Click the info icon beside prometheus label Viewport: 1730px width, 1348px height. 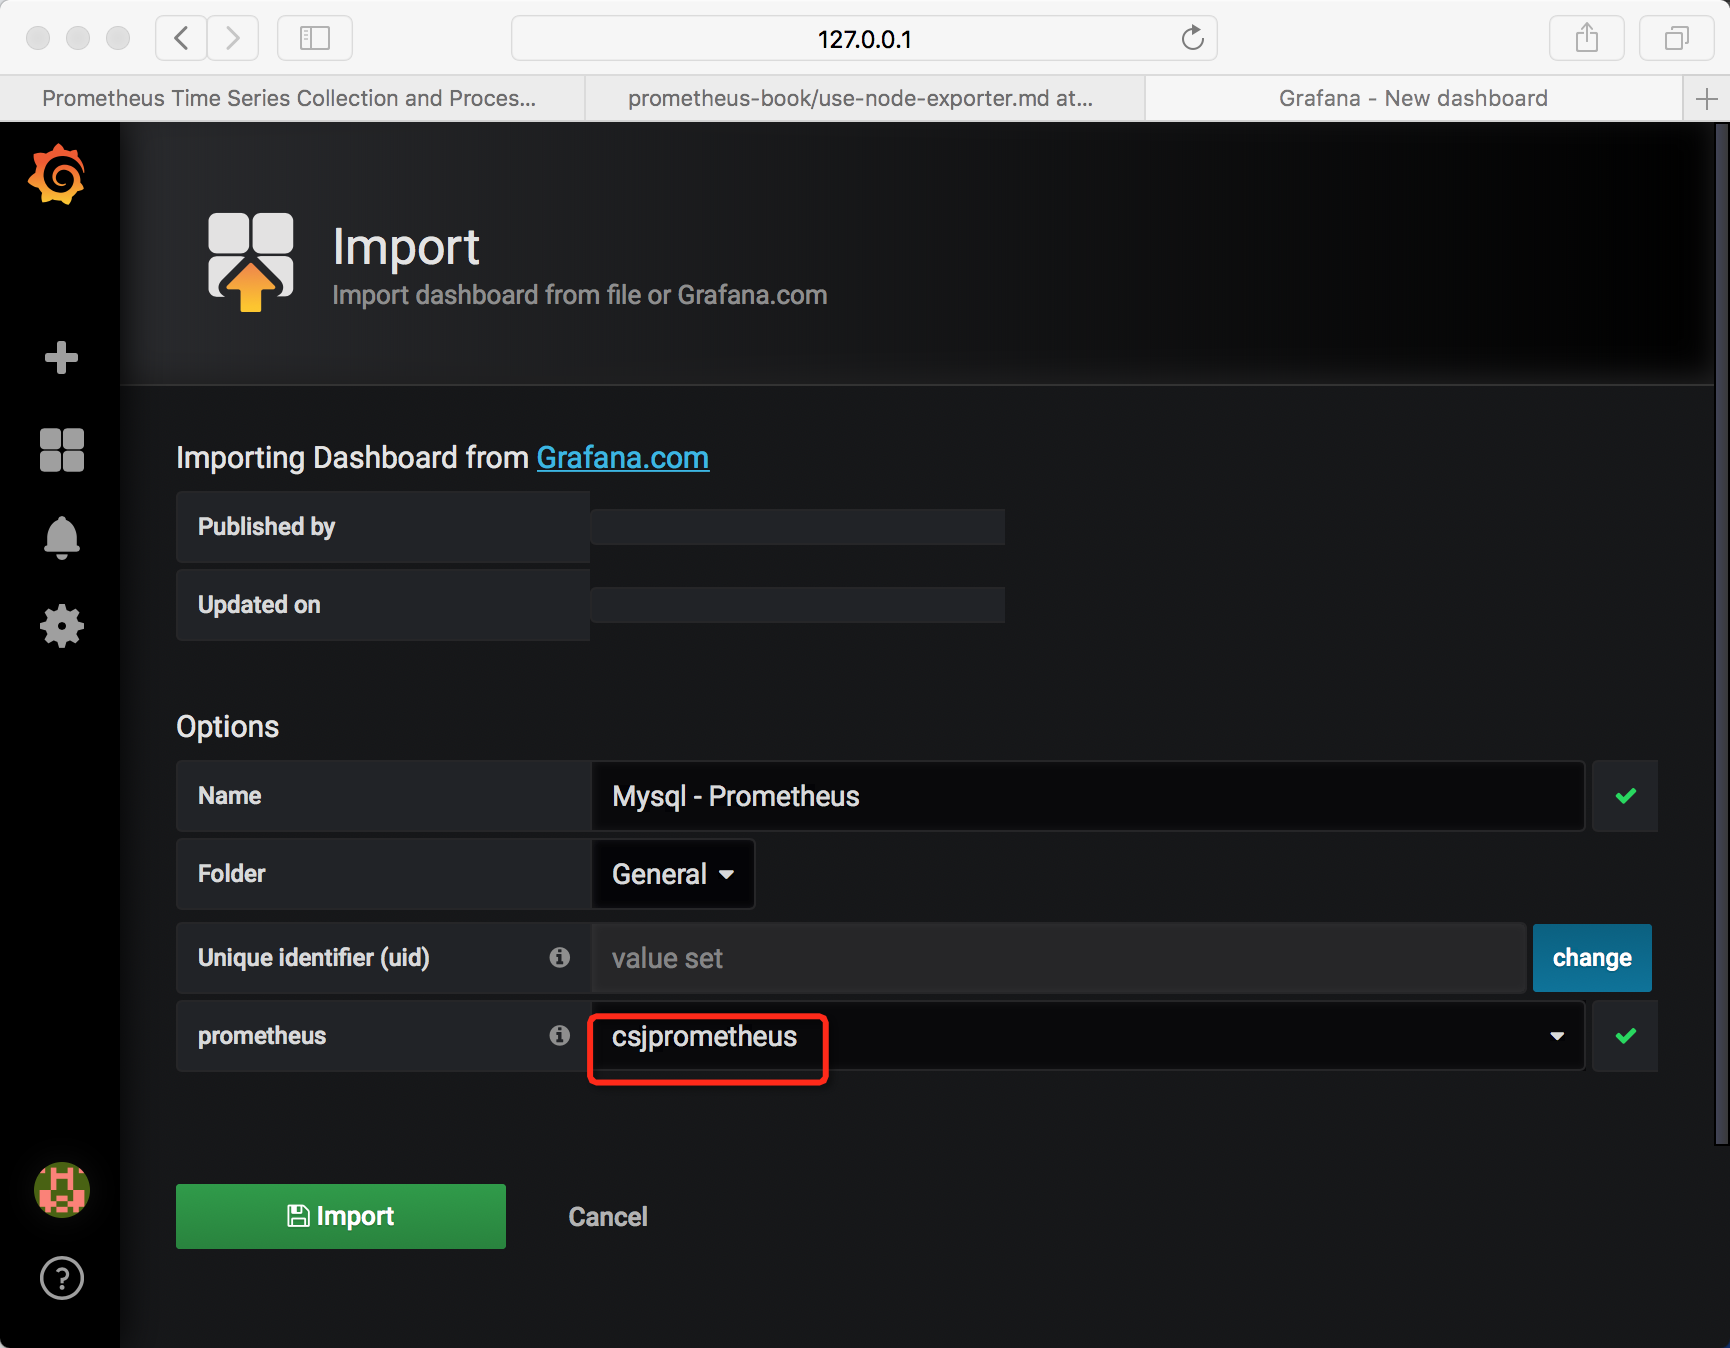coord(560,1035)
